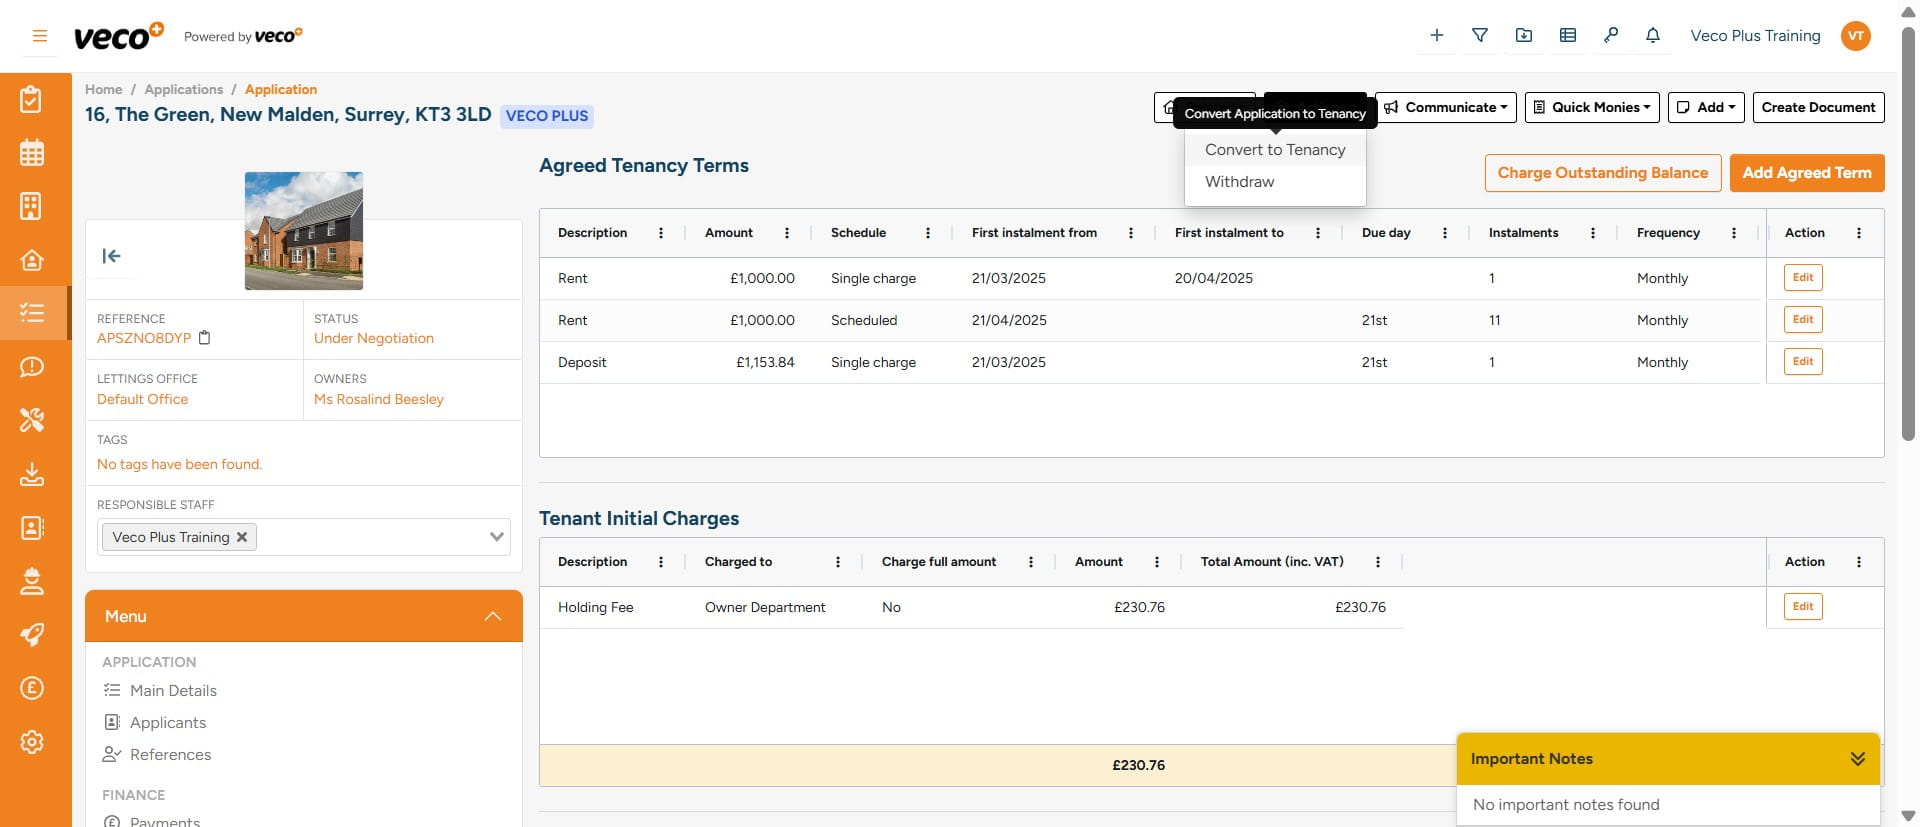Collapse the orange Menu panel
Viewport: 1920px width, 827px height.
[x=492, y=616]
